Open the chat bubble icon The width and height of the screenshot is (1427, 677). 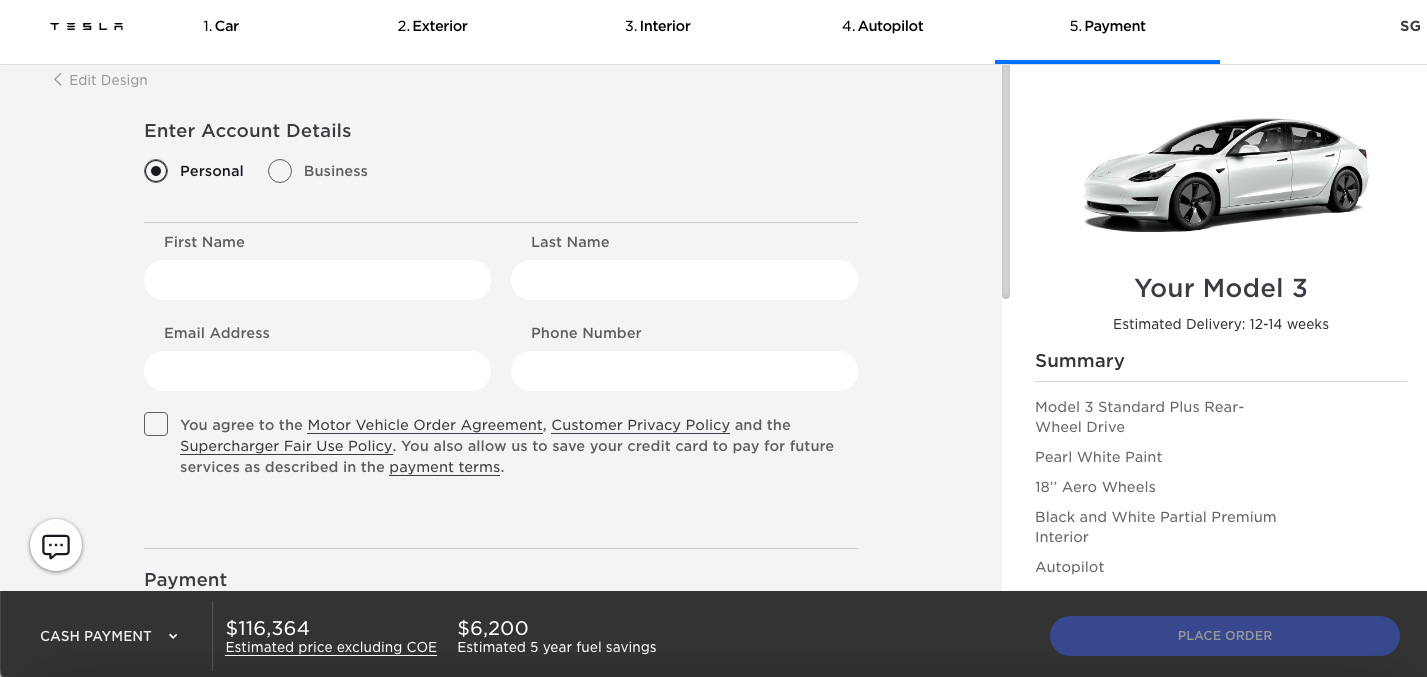(x=56, y=545)
